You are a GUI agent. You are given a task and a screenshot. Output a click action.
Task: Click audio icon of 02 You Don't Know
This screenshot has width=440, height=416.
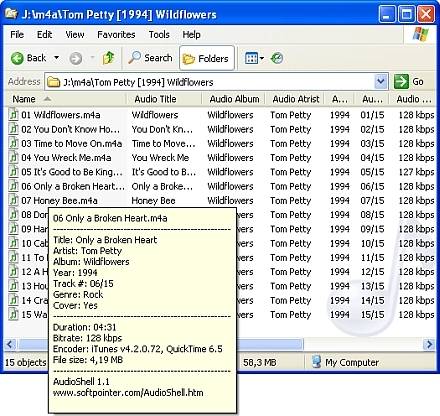coord(13,129)
